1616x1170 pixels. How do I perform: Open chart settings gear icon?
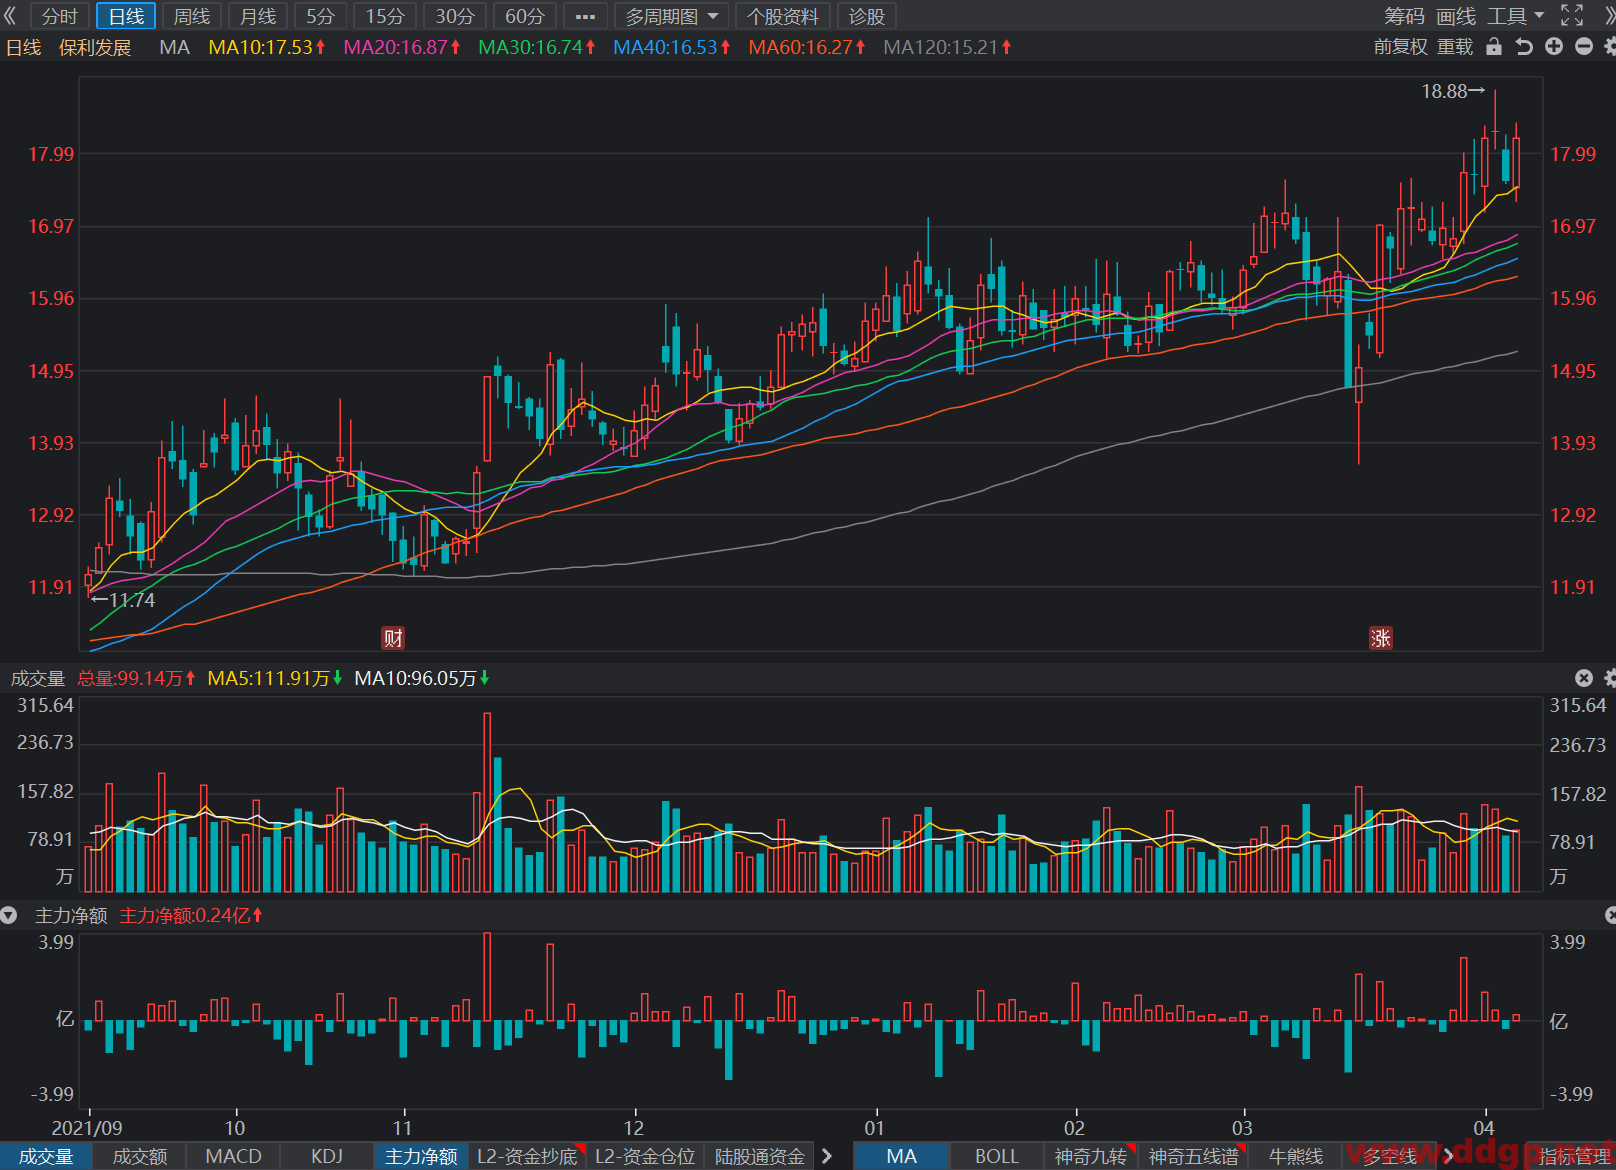tap(1610, 46)
